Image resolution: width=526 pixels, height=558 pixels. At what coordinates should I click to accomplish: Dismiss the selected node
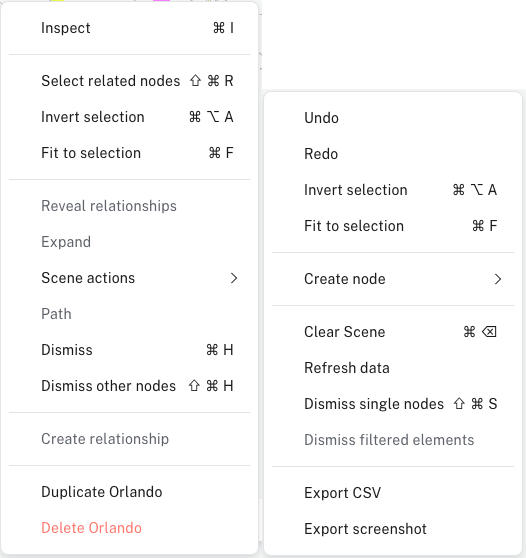point(130,350)
